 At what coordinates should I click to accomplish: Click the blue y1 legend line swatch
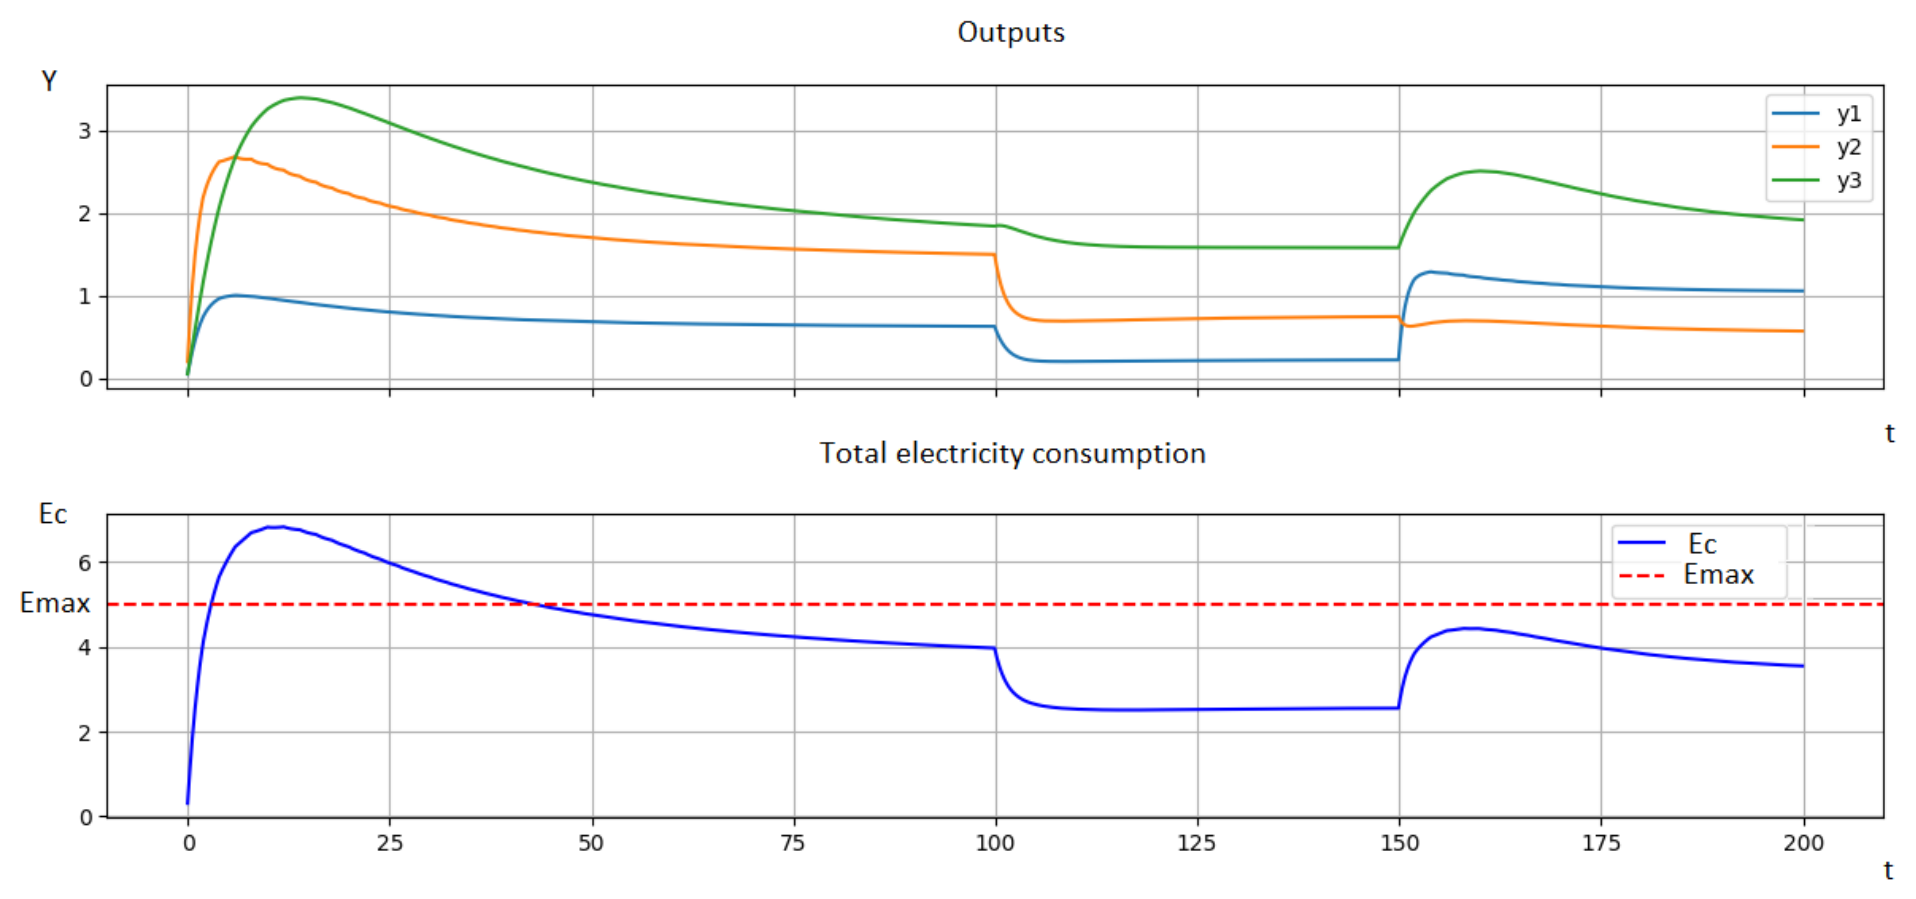(1795, 114)
